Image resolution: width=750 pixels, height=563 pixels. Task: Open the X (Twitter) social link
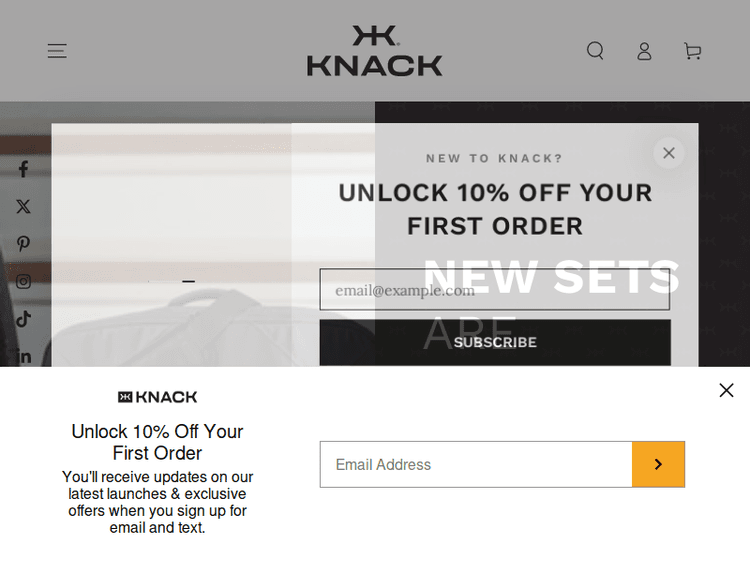point(23,206)
